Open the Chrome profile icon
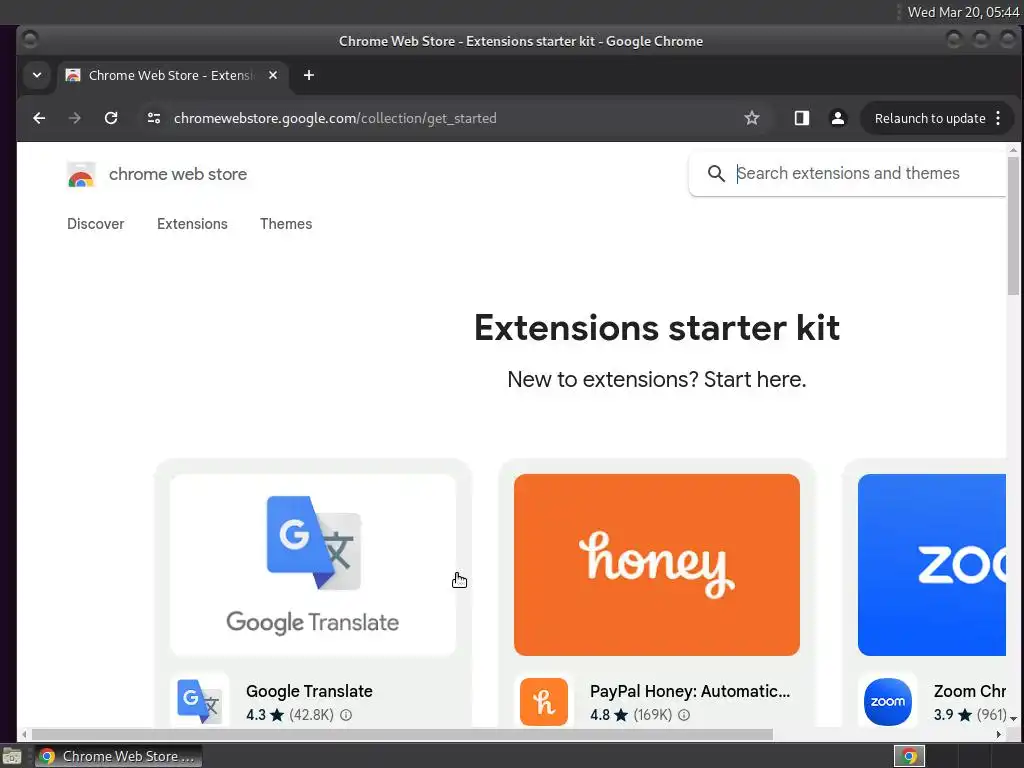 tap(837, 118)
